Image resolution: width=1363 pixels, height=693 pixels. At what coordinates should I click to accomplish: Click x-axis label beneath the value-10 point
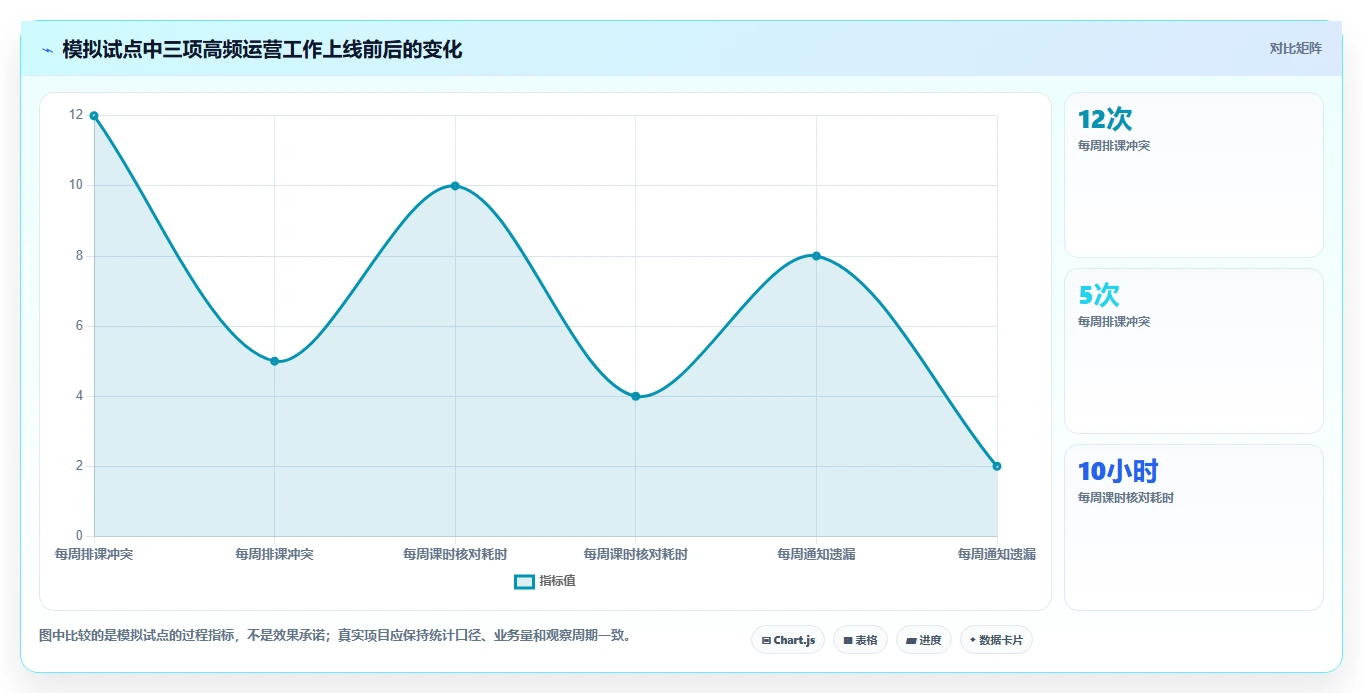point(455,554)
